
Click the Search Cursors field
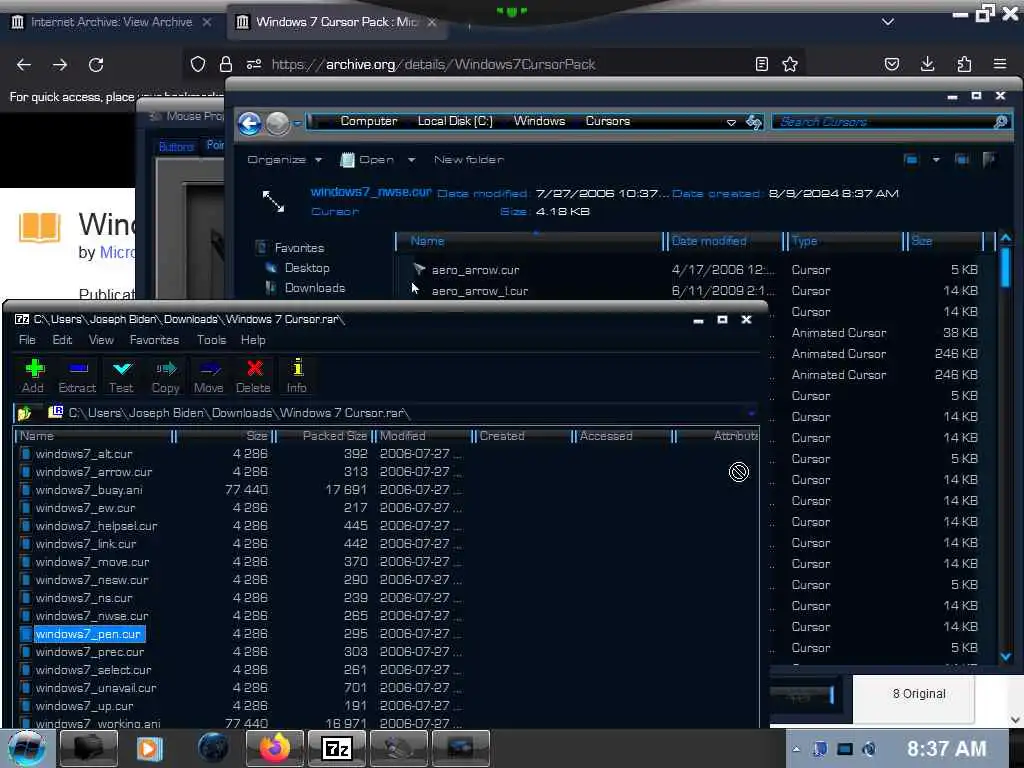pos(891,122)
